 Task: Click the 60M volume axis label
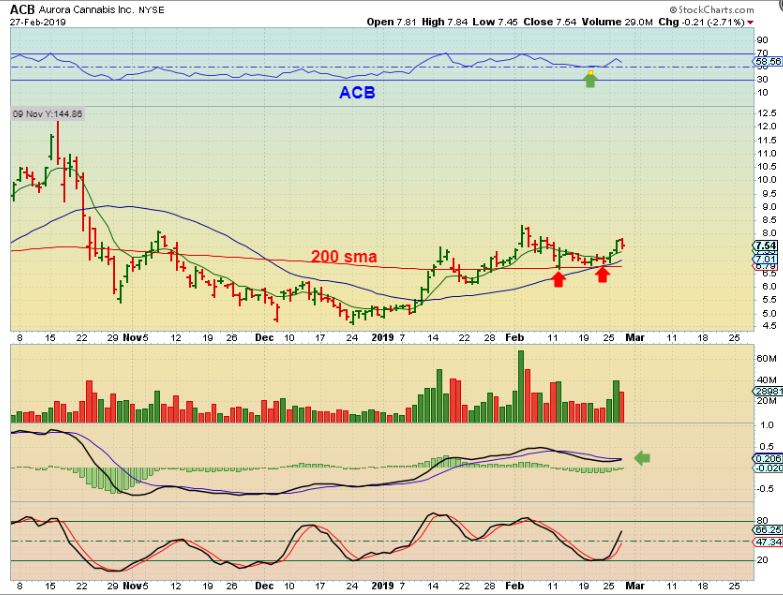pos(767,358)
